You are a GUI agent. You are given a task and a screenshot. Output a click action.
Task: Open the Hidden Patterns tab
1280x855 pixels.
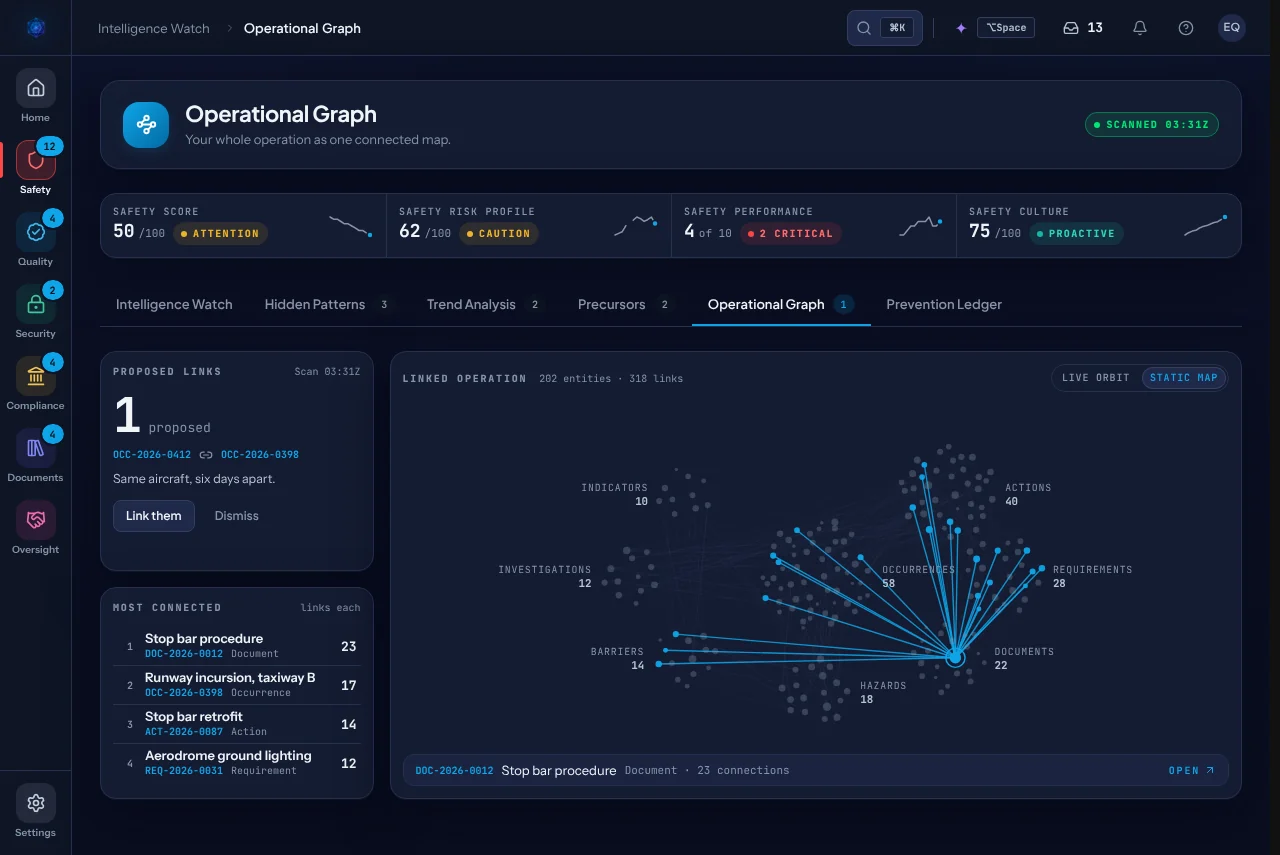(330, 305)
